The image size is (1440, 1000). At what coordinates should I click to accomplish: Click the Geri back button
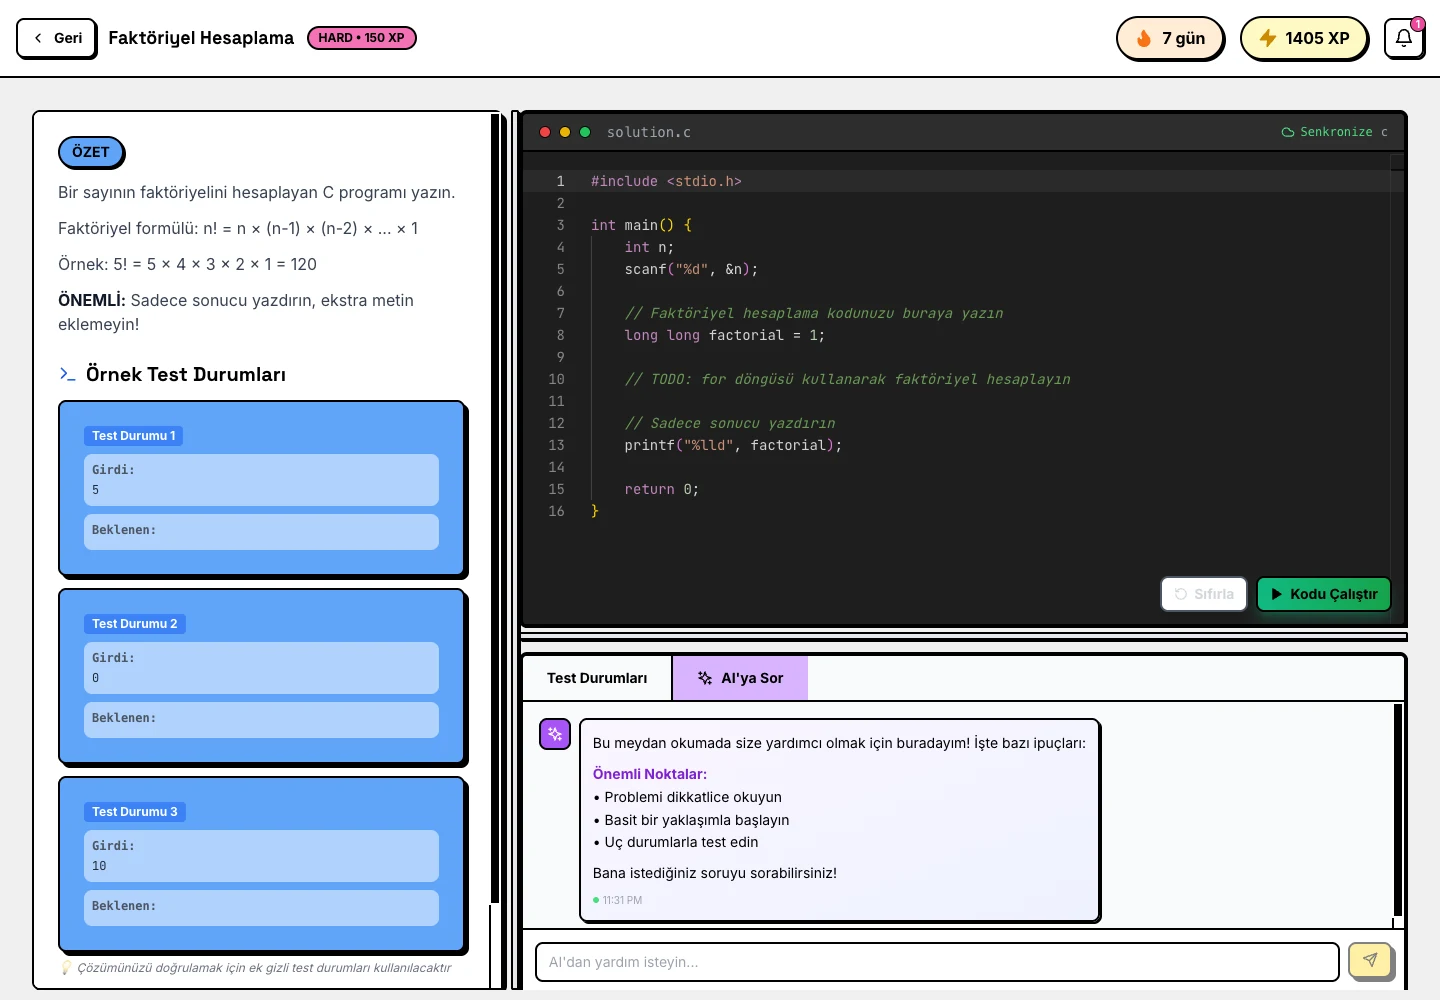tap(56, 38)
